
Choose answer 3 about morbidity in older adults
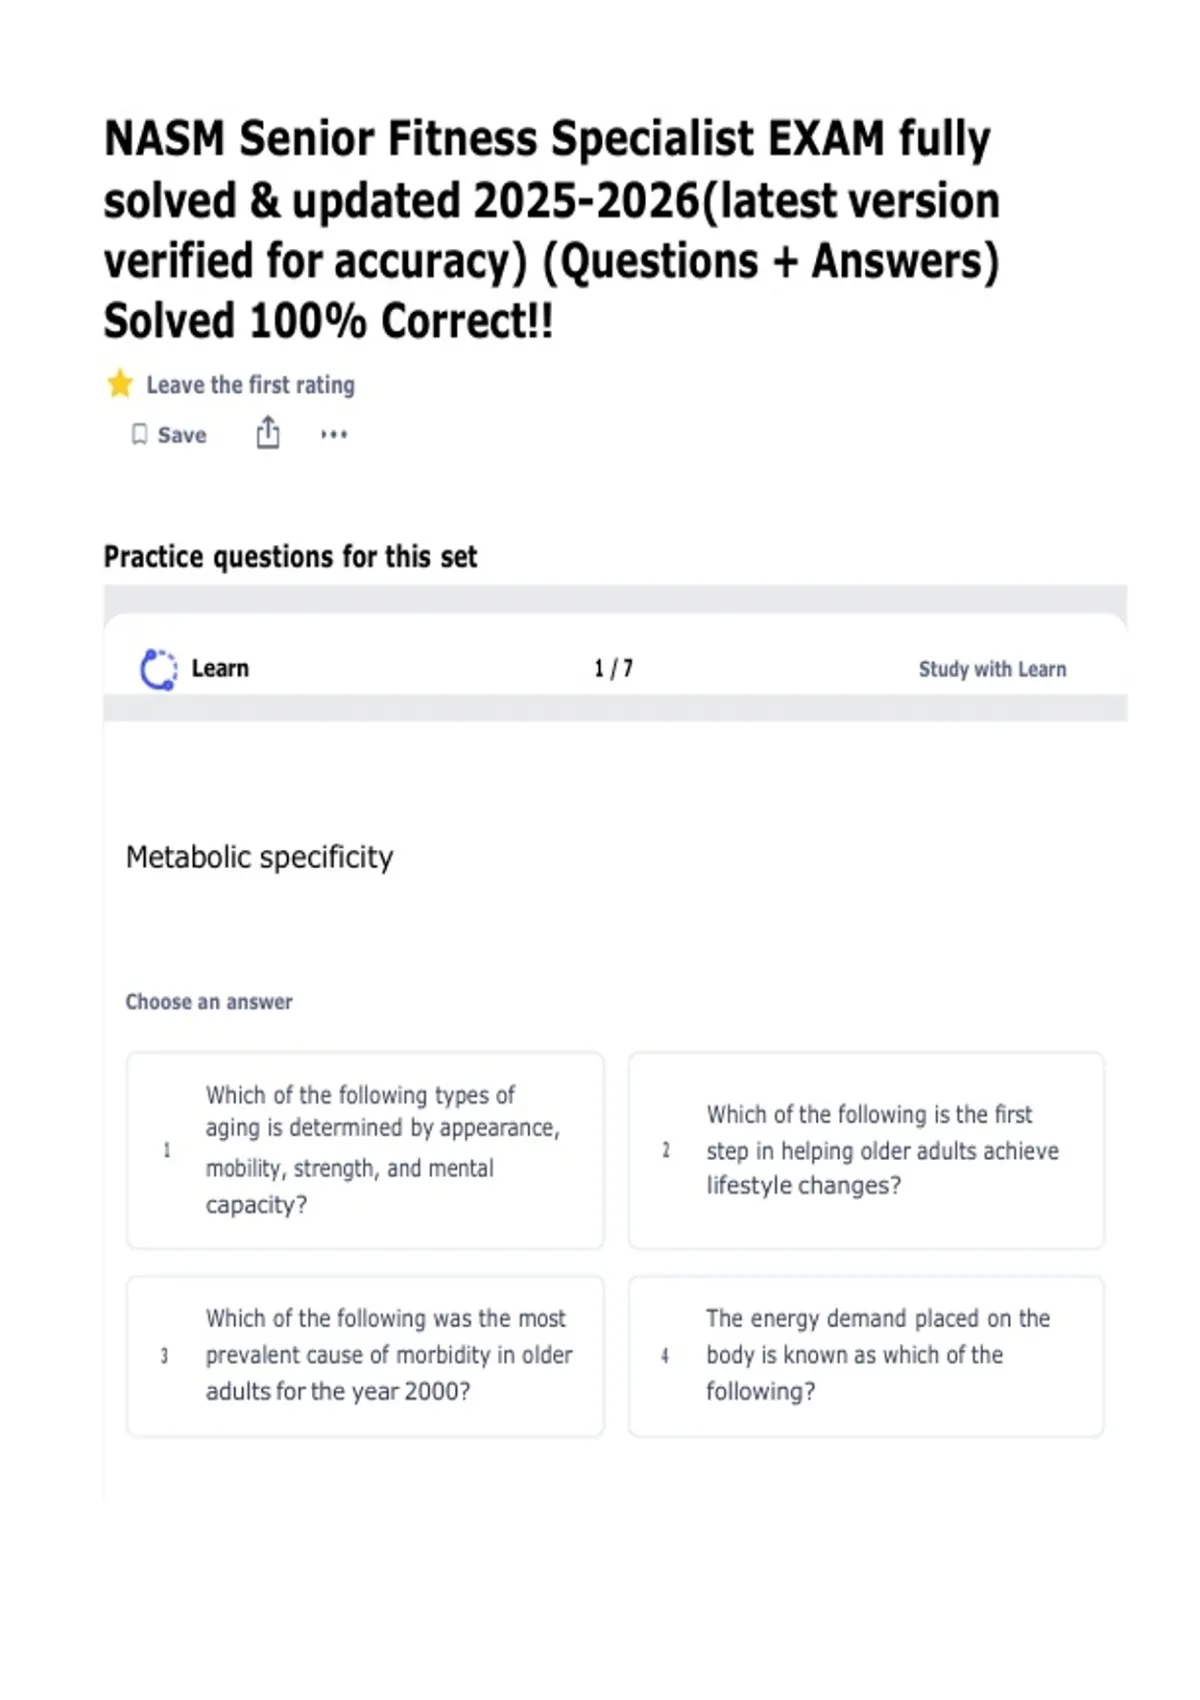[365, 1356]
